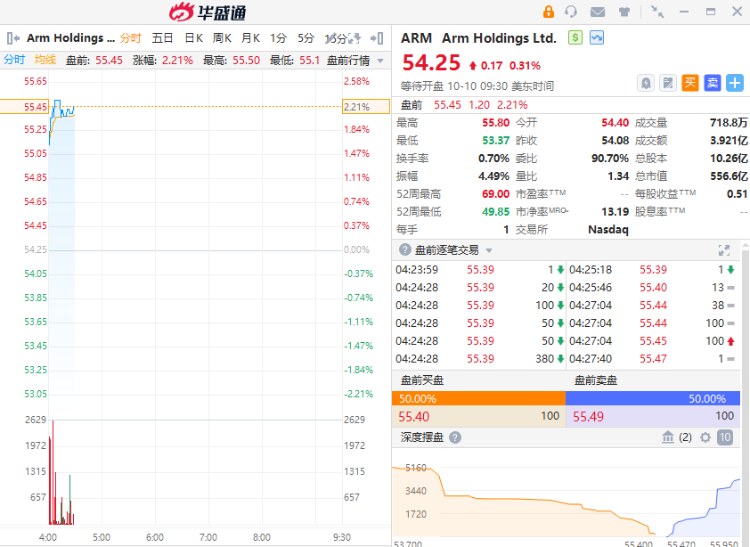Select the 分时 timeframe tab

pos(131,38)
